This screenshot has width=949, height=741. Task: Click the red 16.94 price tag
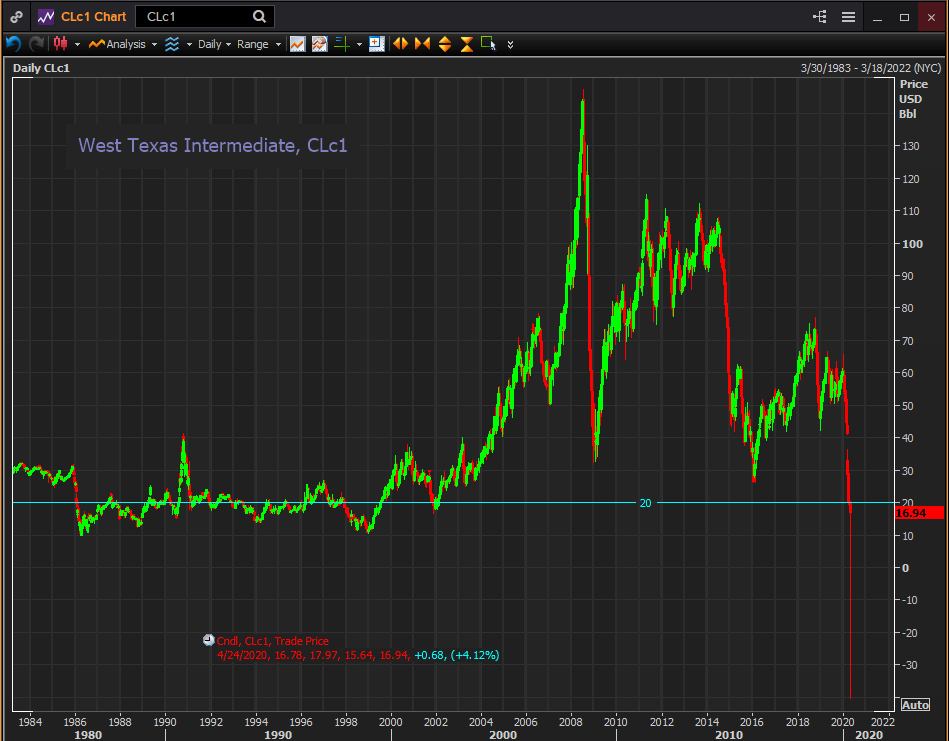(x=919, y=513)
